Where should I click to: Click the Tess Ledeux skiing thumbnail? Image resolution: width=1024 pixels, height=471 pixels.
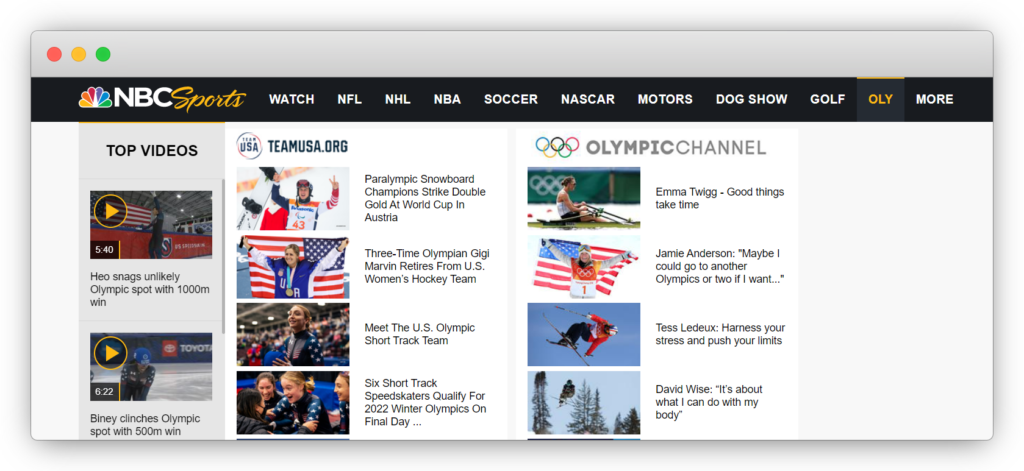pyautogui.click(x=584, y=334)
